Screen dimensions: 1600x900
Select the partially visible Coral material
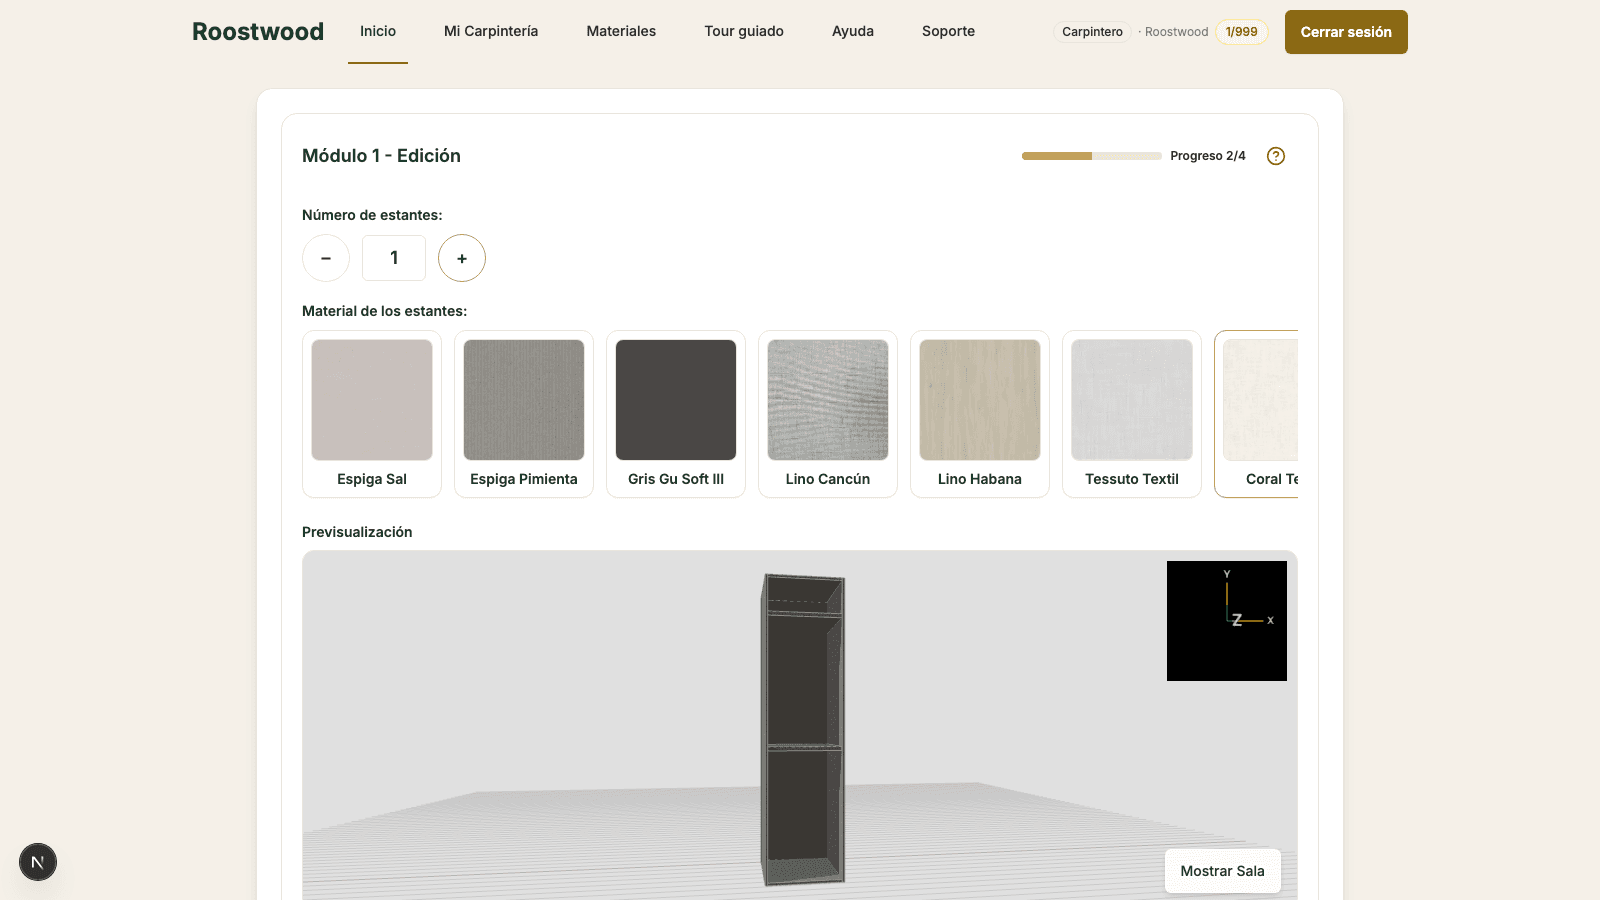1257,414
